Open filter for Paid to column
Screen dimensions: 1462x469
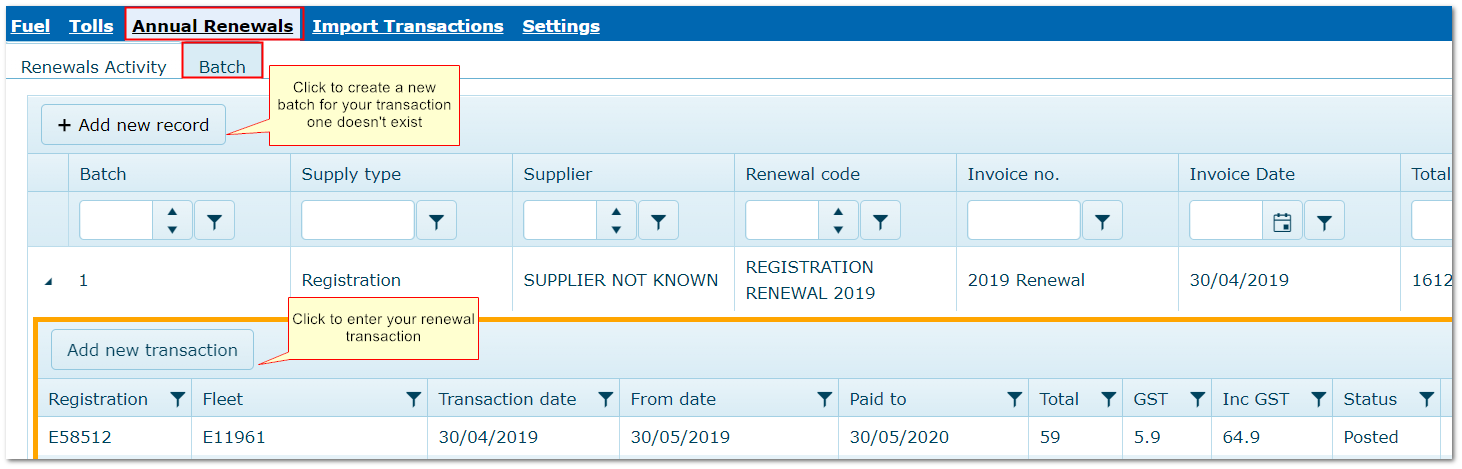(x=1014, y=399)
